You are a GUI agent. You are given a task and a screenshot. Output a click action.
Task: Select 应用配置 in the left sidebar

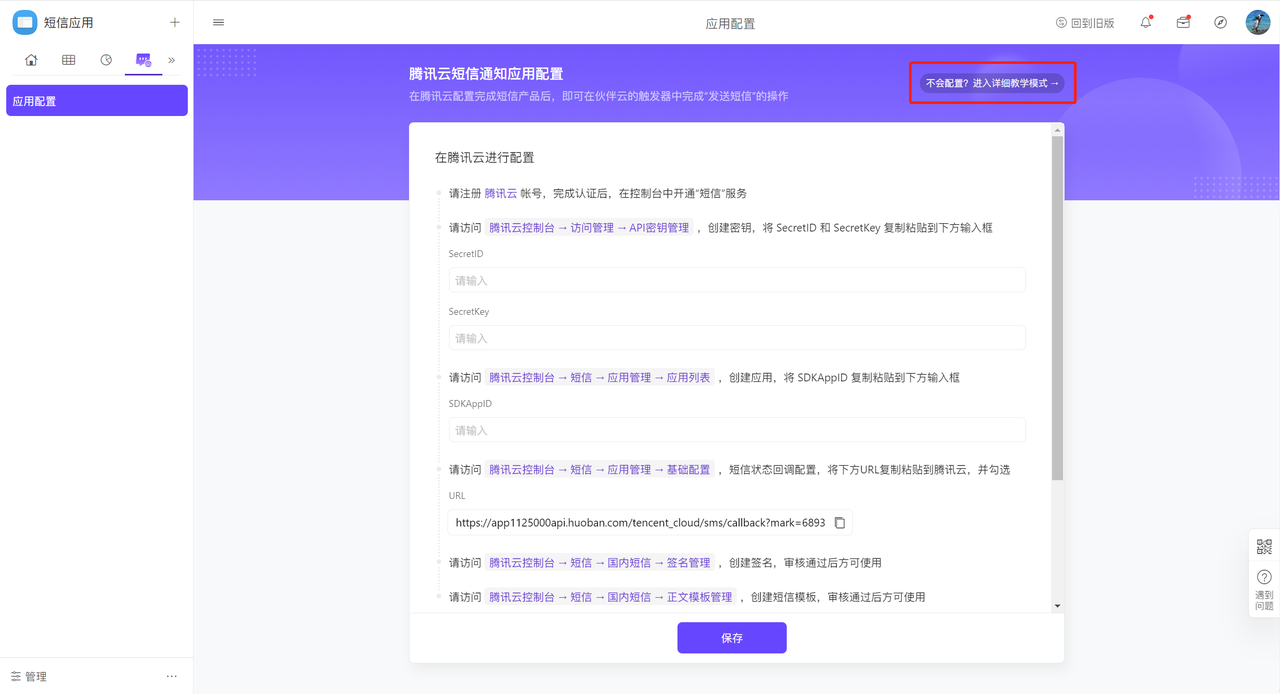pos(97,101)
